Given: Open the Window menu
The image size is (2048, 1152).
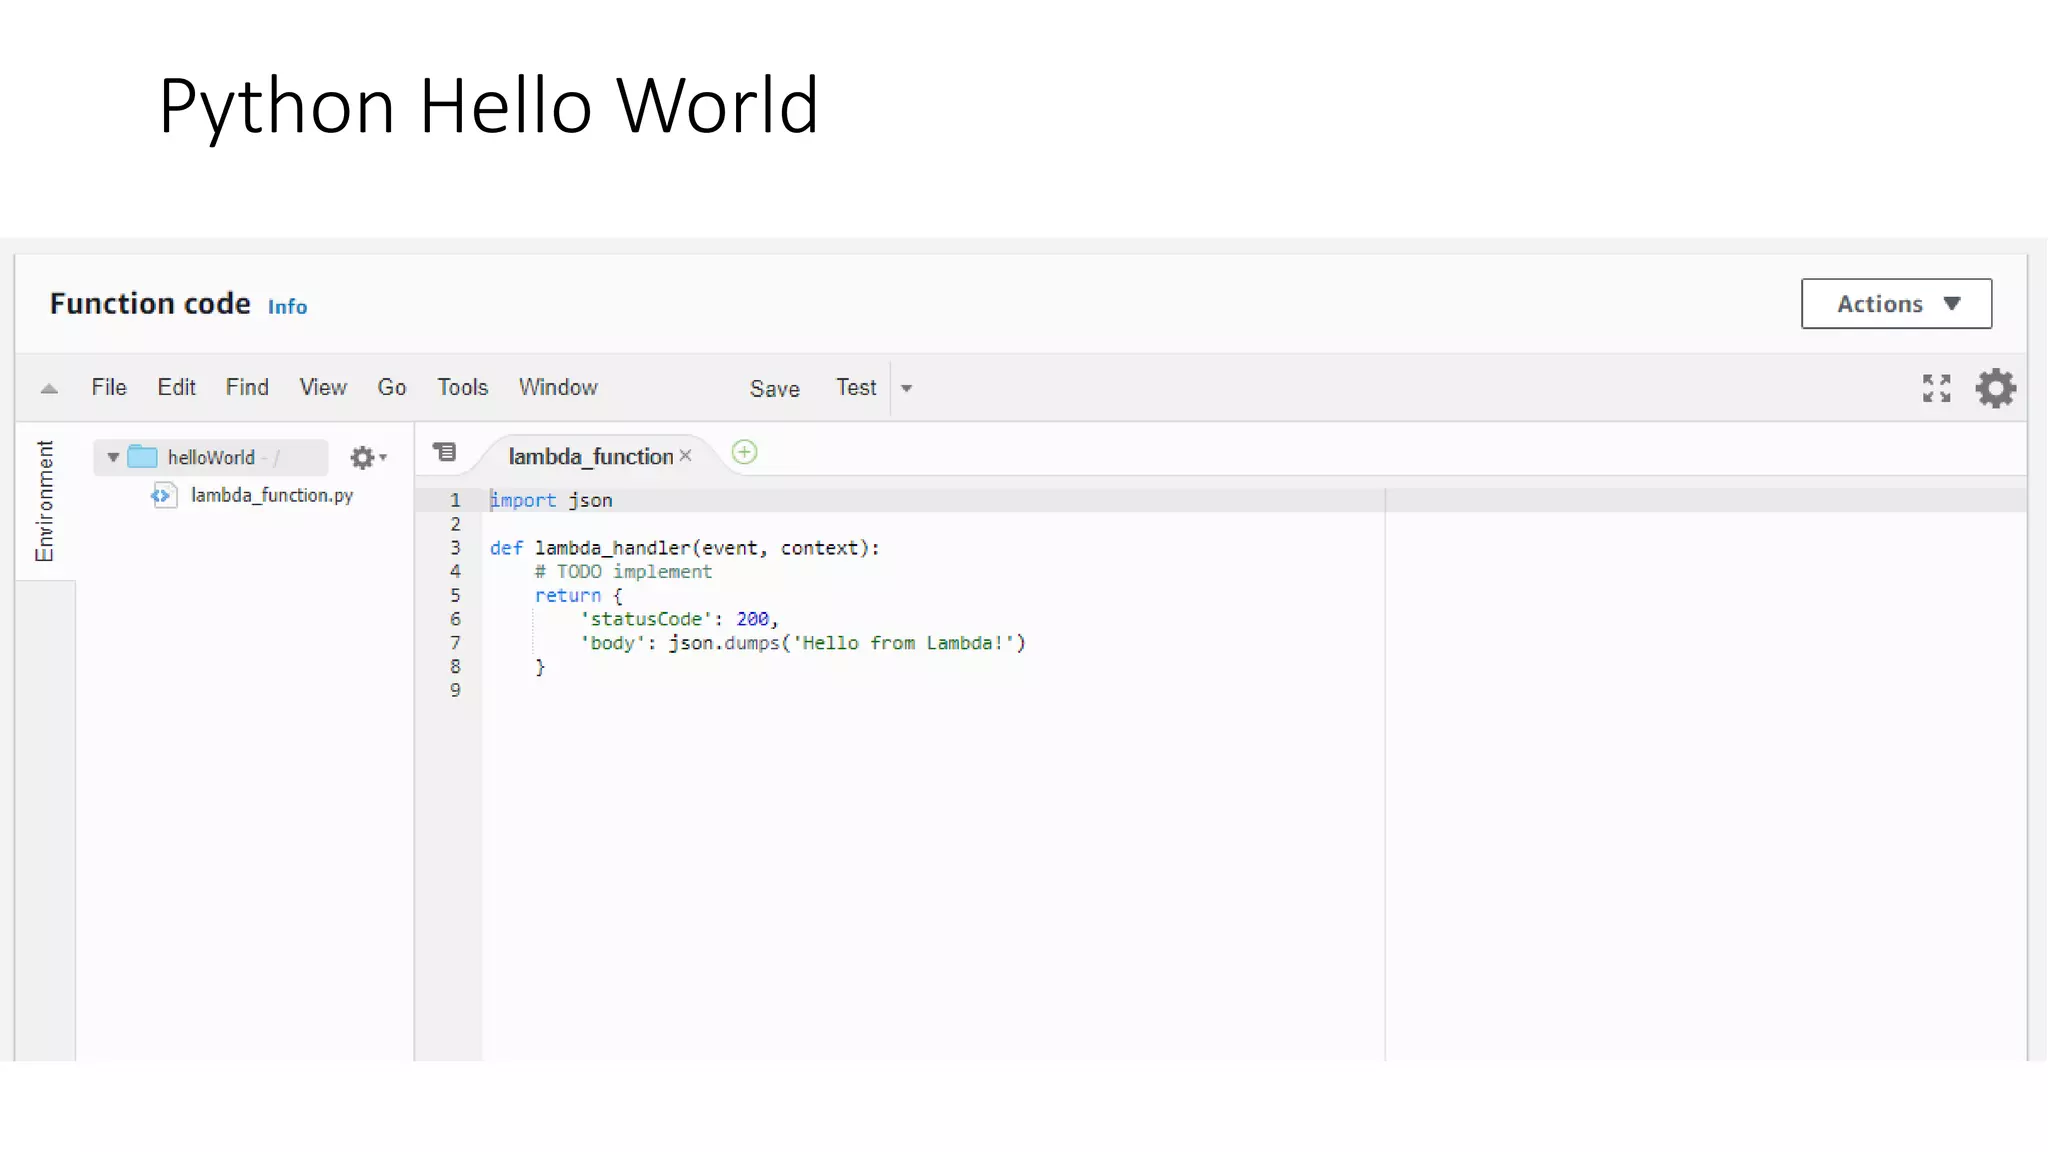Looking at the screenshot, I should (558, 388).
